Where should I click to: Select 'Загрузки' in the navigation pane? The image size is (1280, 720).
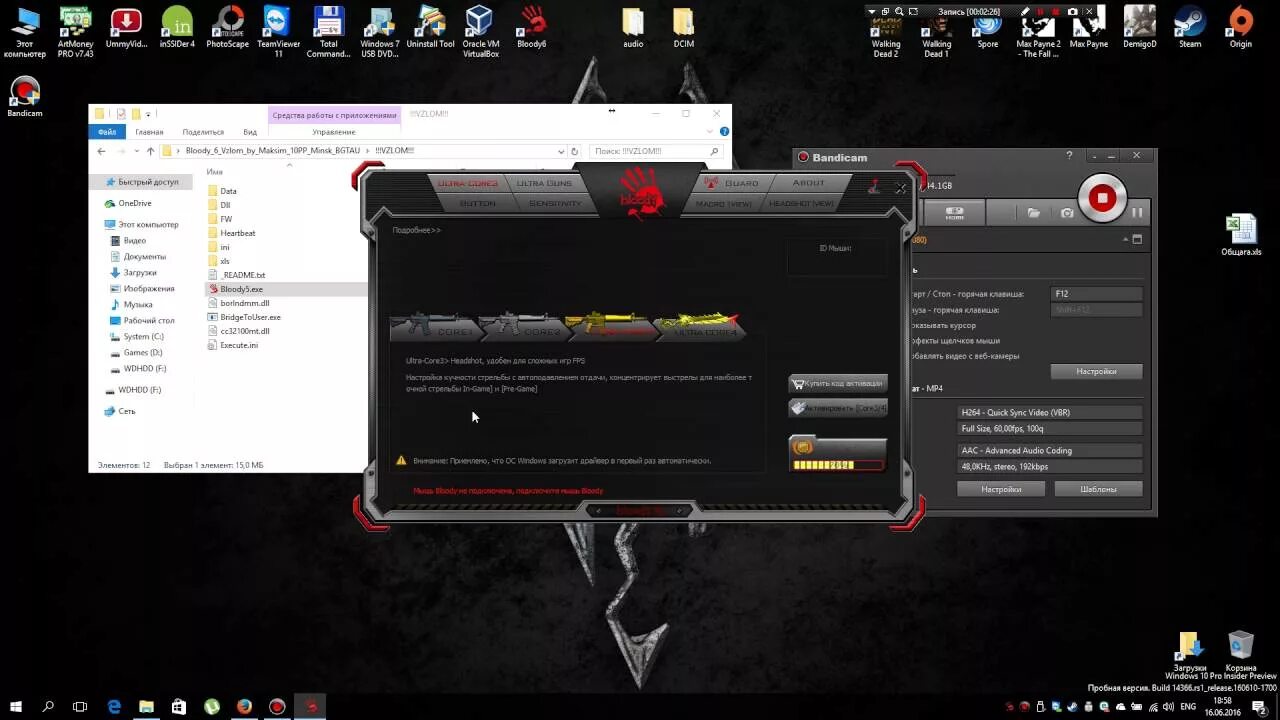pyautogui.click(x=133, y=272)
